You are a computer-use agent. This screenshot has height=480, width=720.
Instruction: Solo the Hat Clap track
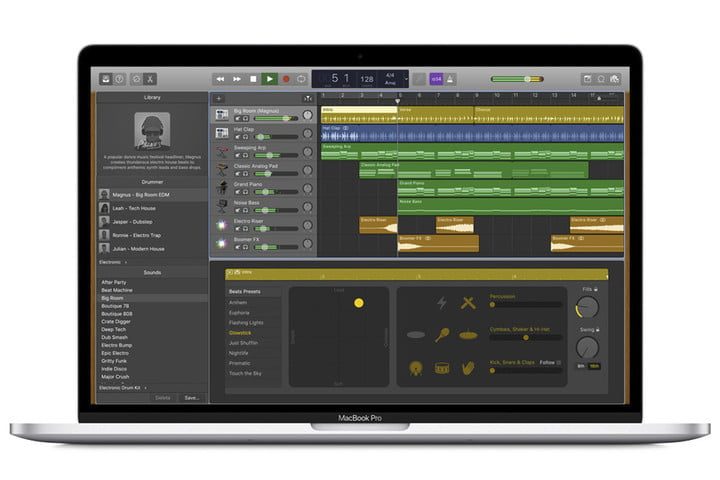pyautogui.click(x=246, y=137)
